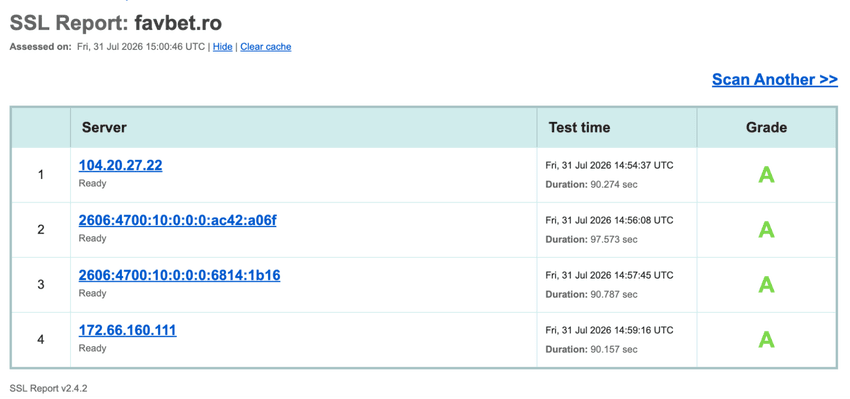Click the Hide link
Image resolution: width=850 pixels, height=399 pixels.
[222, 47]
